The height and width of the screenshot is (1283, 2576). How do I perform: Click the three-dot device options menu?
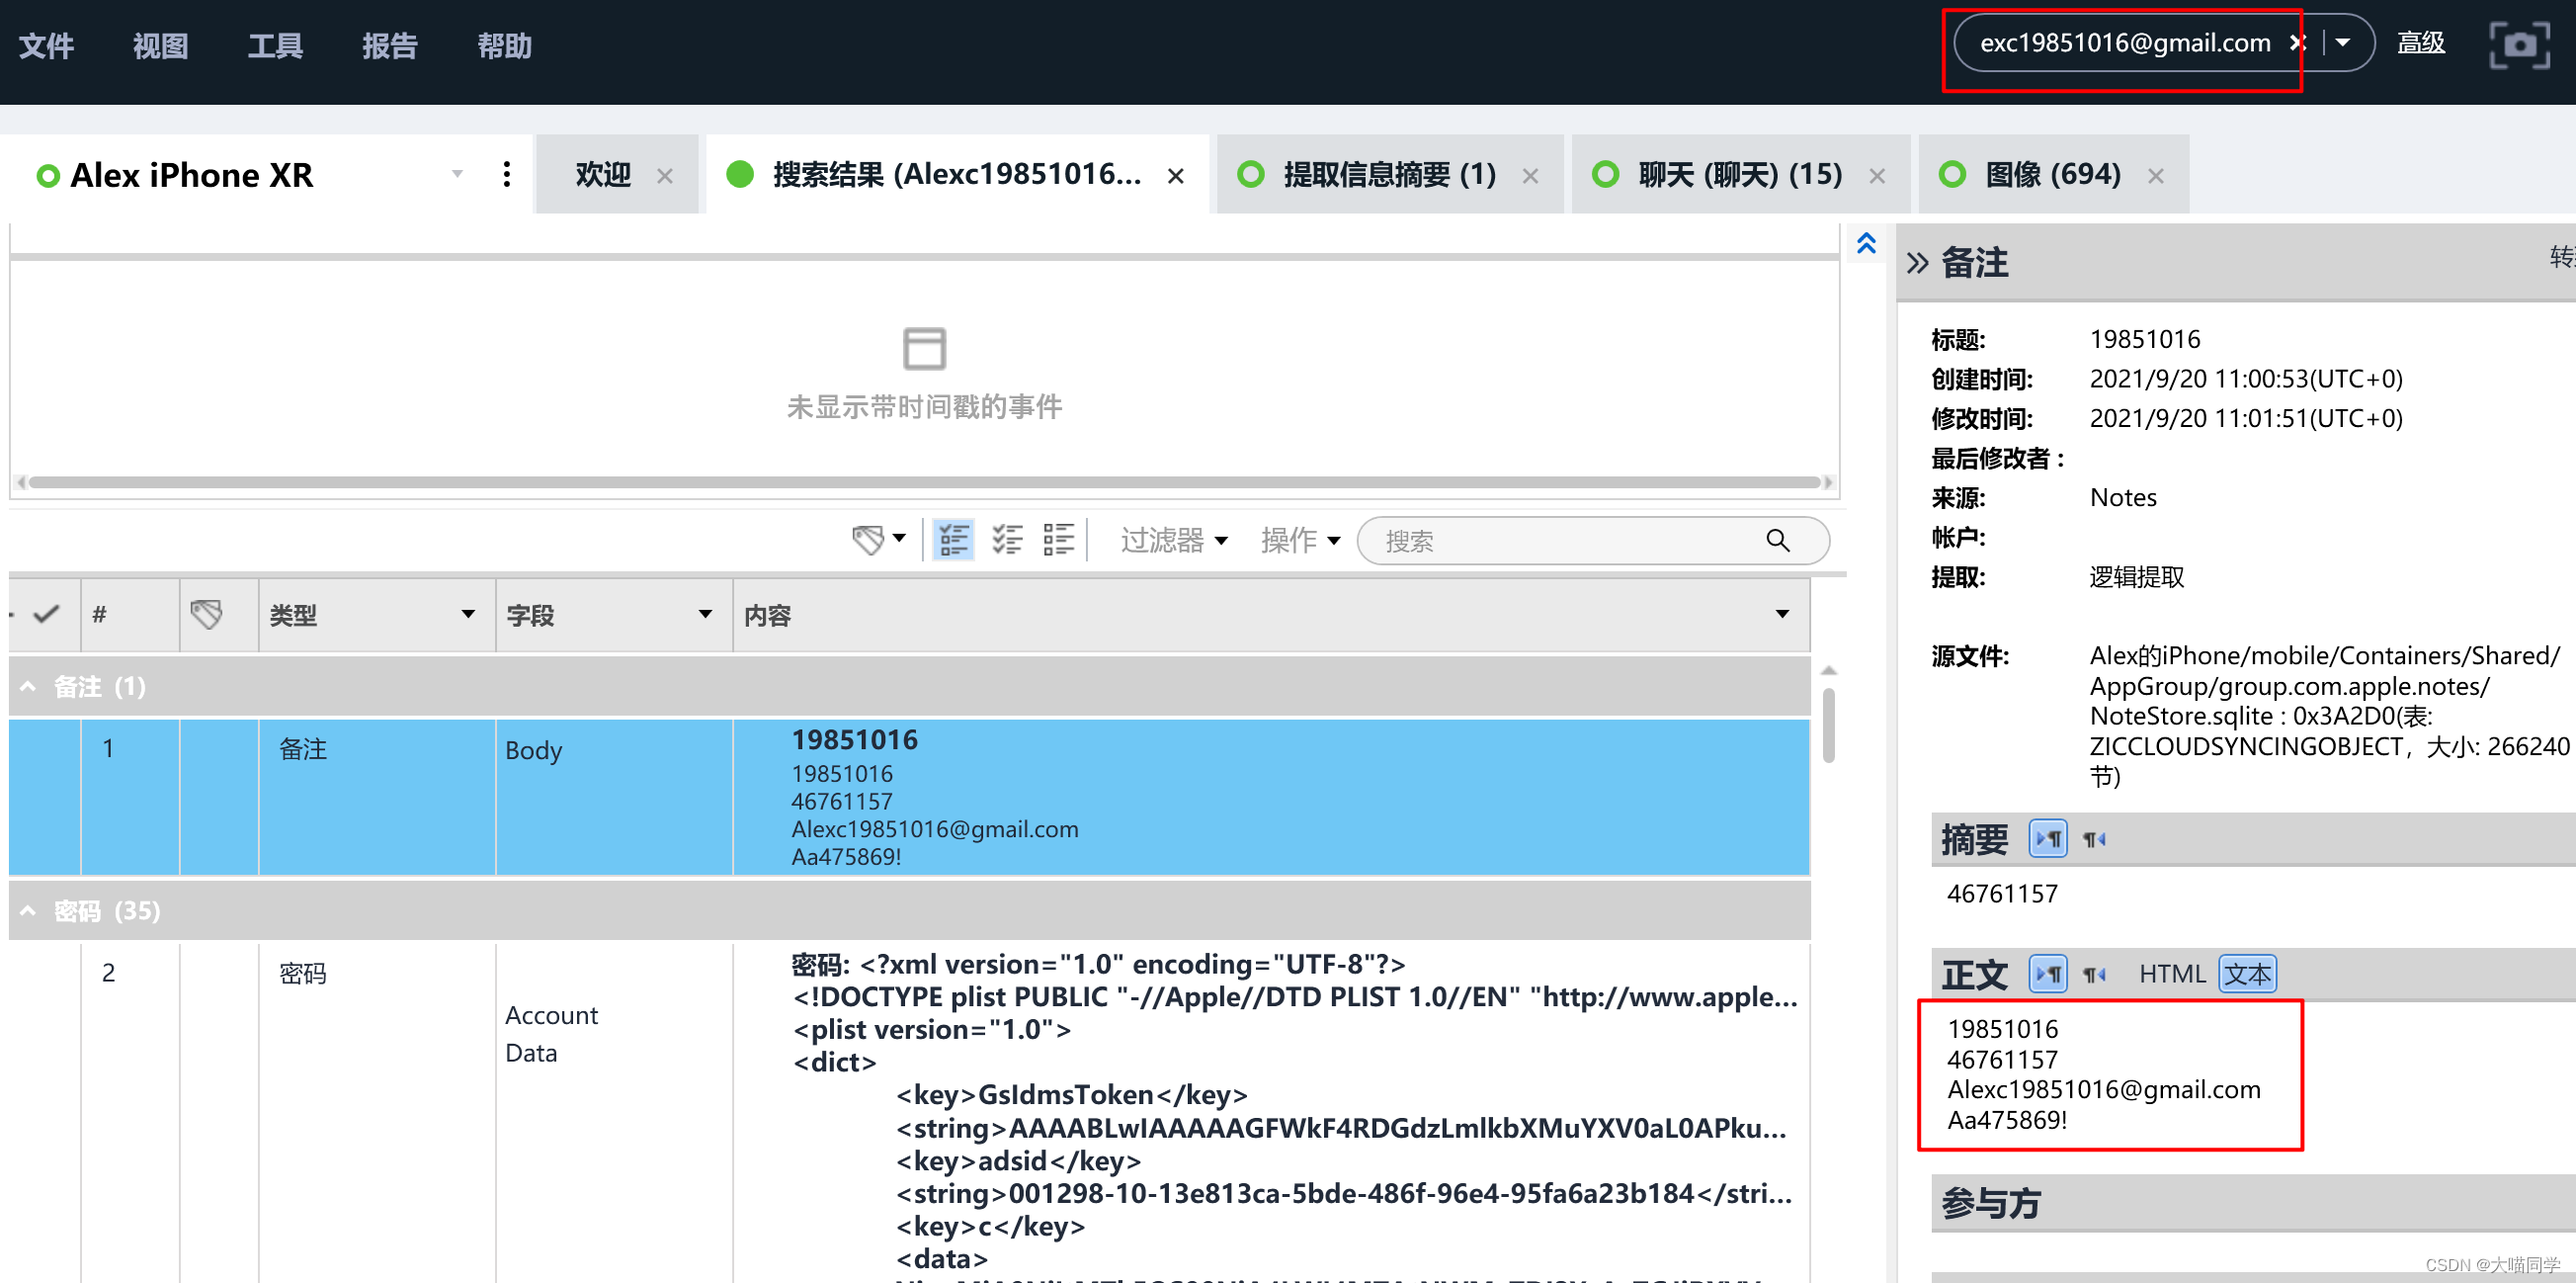(507, 175)
